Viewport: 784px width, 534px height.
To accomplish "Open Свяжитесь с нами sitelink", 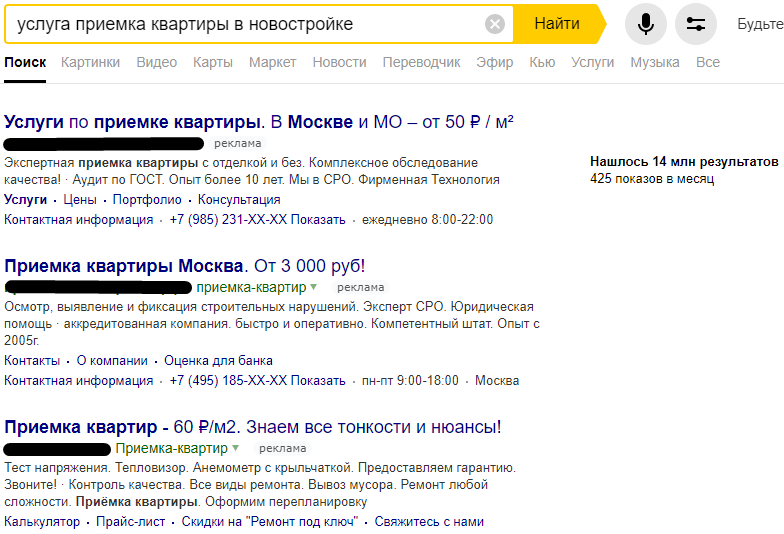I will [429, 522].
